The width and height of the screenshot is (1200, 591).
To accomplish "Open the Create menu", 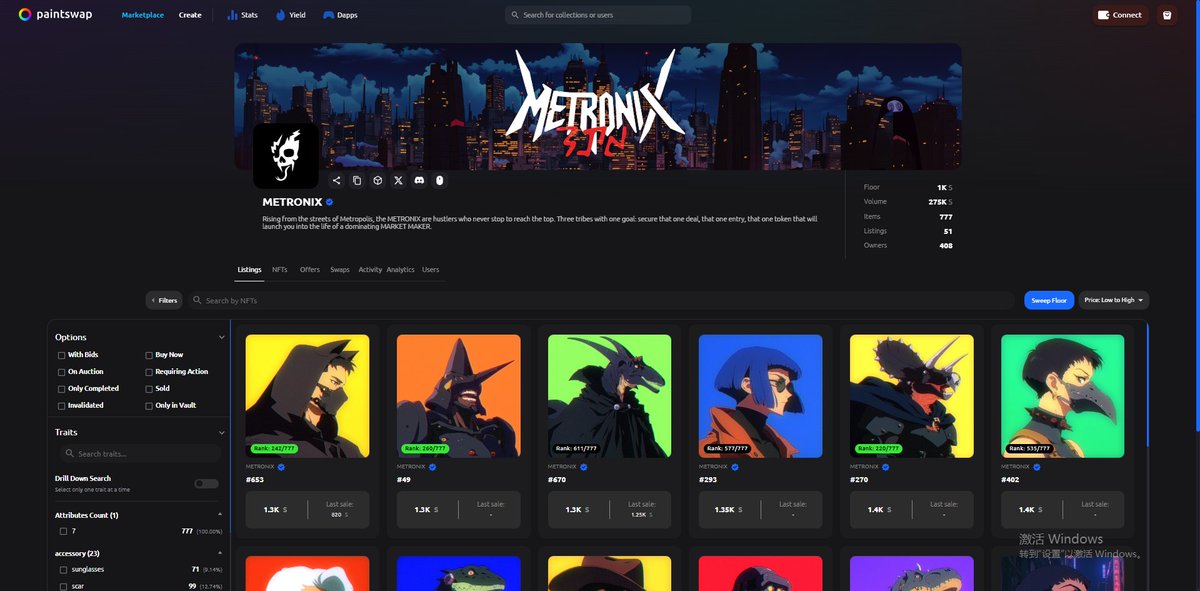I will pos(190,15).
